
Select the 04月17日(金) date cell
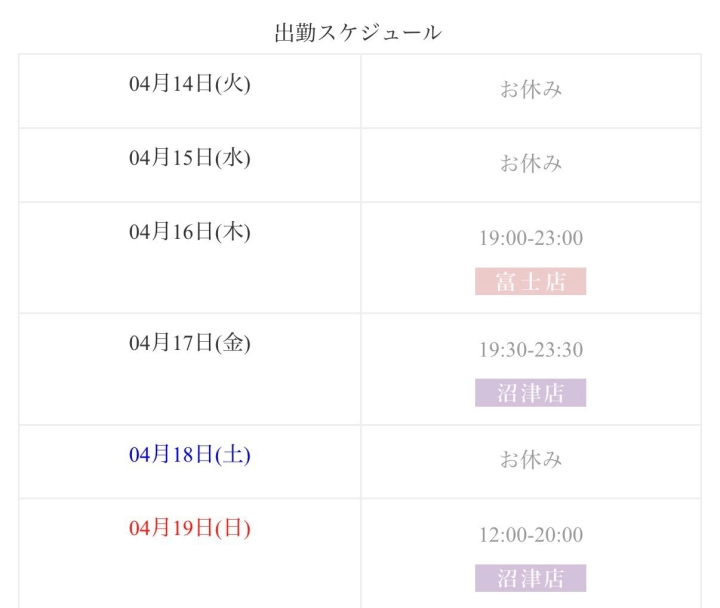click(190, 343)
